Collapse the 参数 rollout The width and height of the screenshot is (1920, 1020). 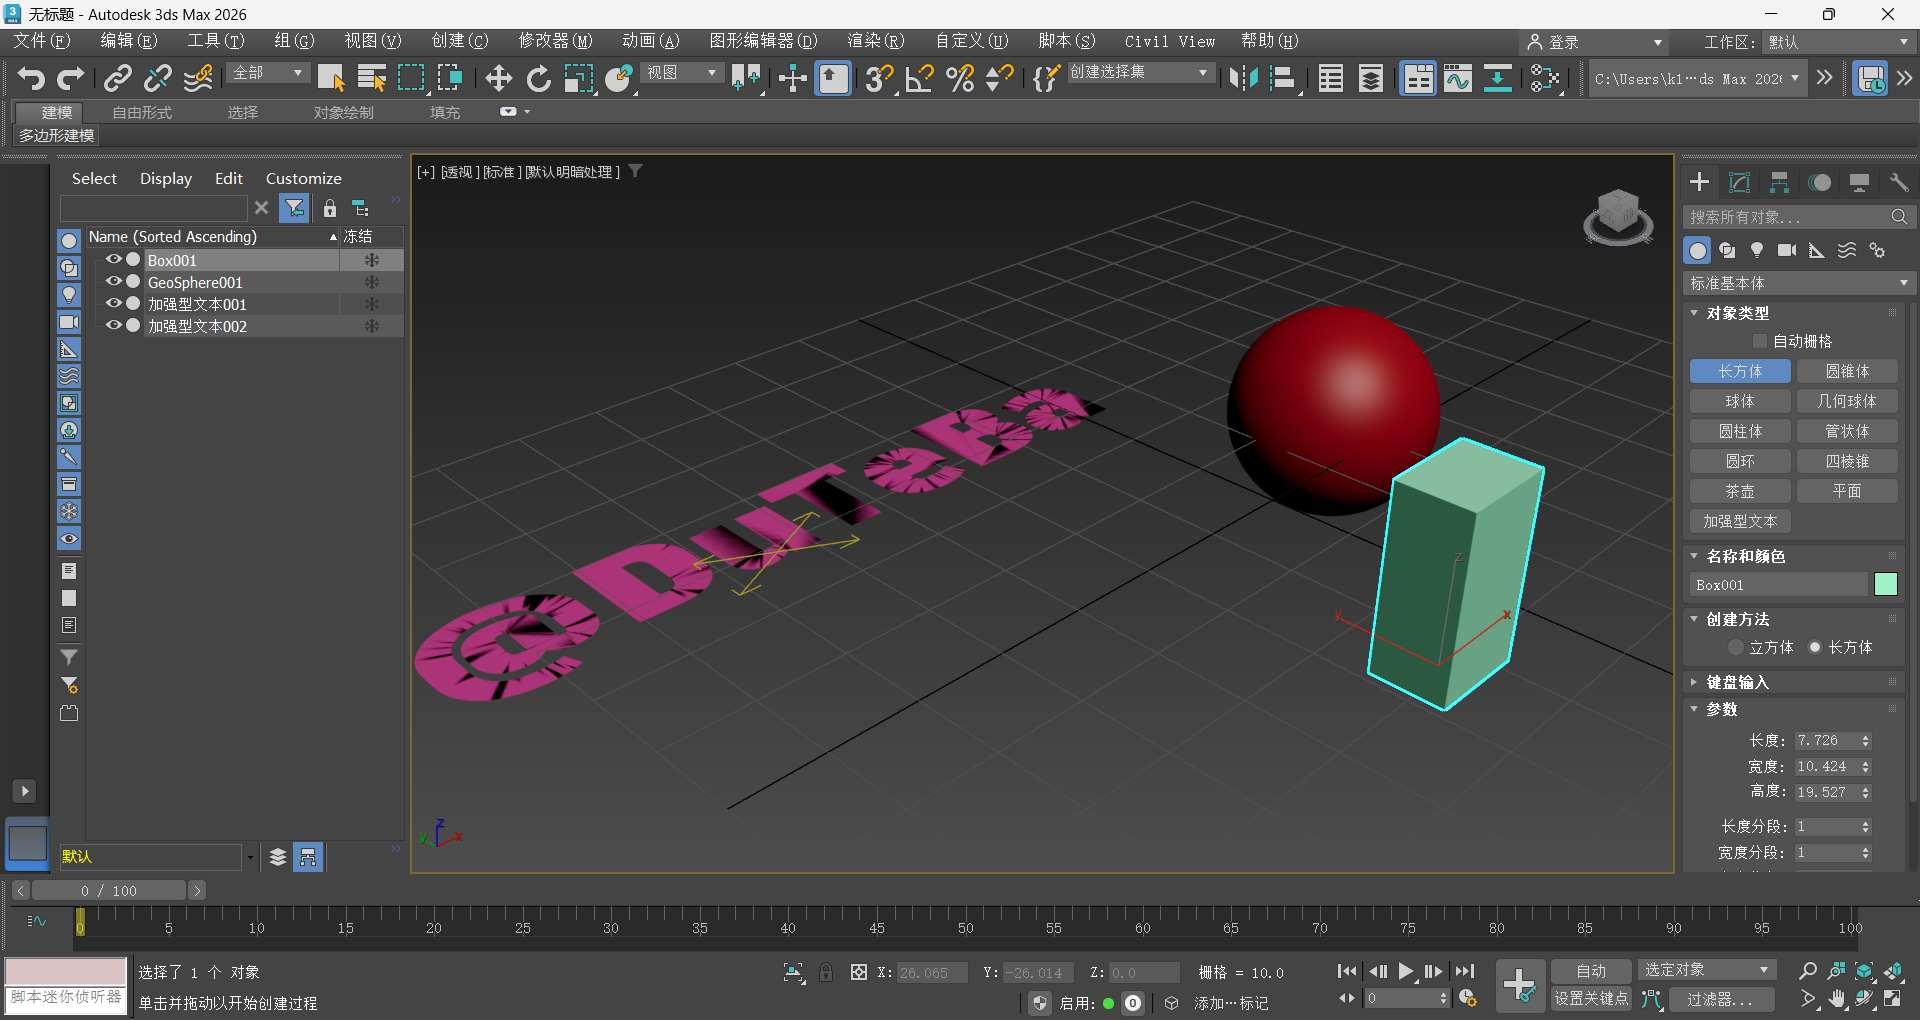[x=1721, y=709]
